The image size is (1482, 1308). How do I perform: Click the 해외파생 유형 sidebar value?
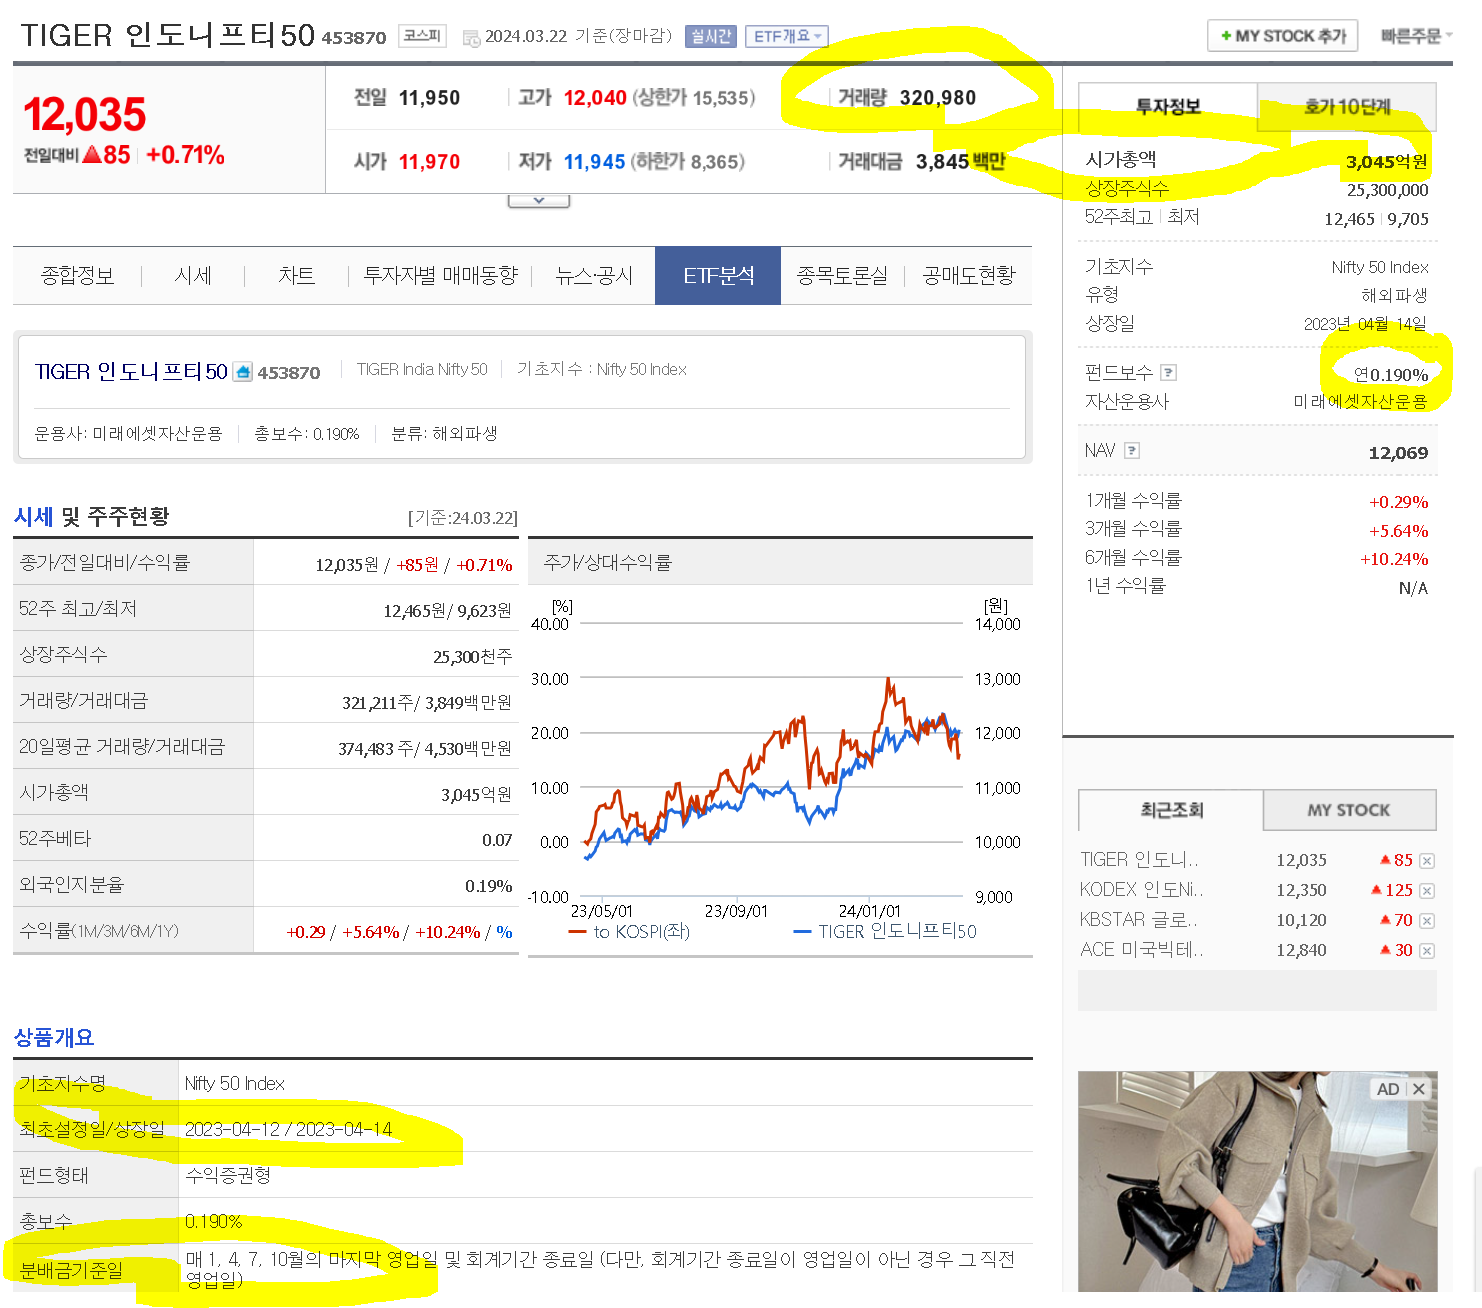tap(1394, 296)
